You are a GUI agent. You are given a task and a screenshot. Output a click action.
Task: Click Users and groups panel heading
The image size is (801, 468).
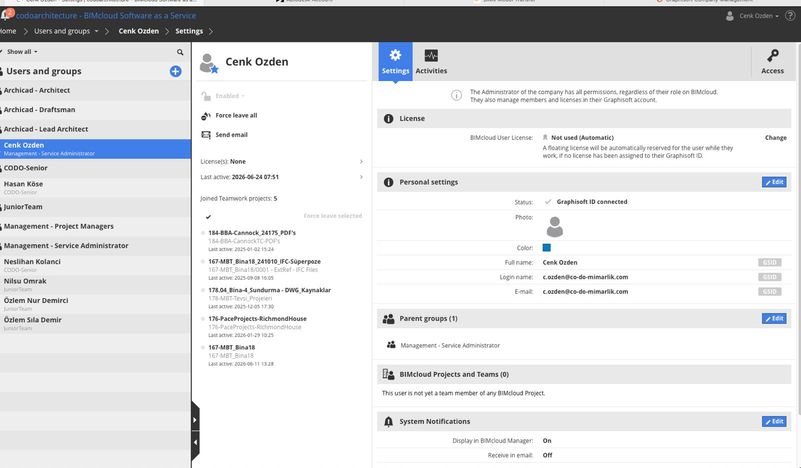(43, 72)
